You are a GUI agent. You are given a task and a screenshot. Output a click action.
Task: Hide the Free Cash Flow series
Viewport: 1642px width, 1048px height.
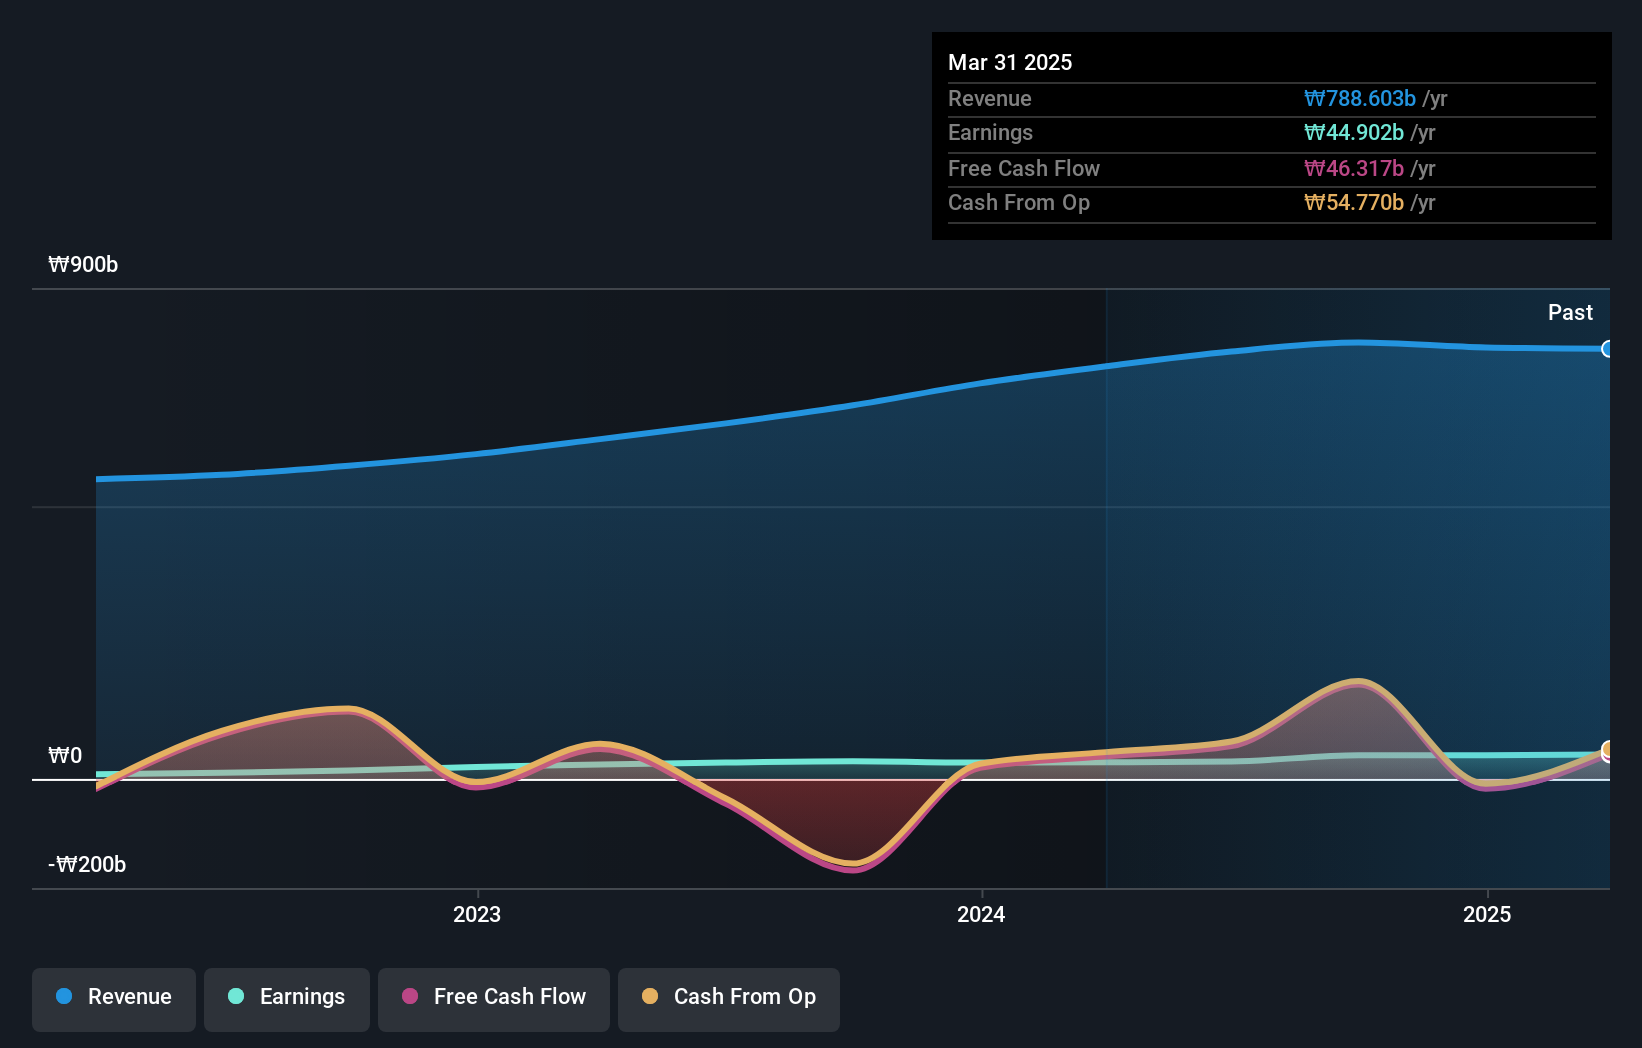point(493,997)
